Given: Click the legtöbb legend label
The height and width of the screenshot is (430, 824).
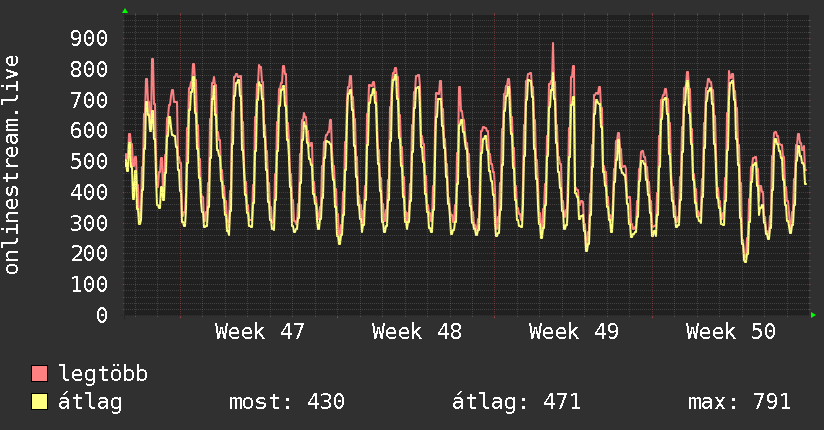Looking at the screenshot, I should point(103,374).
